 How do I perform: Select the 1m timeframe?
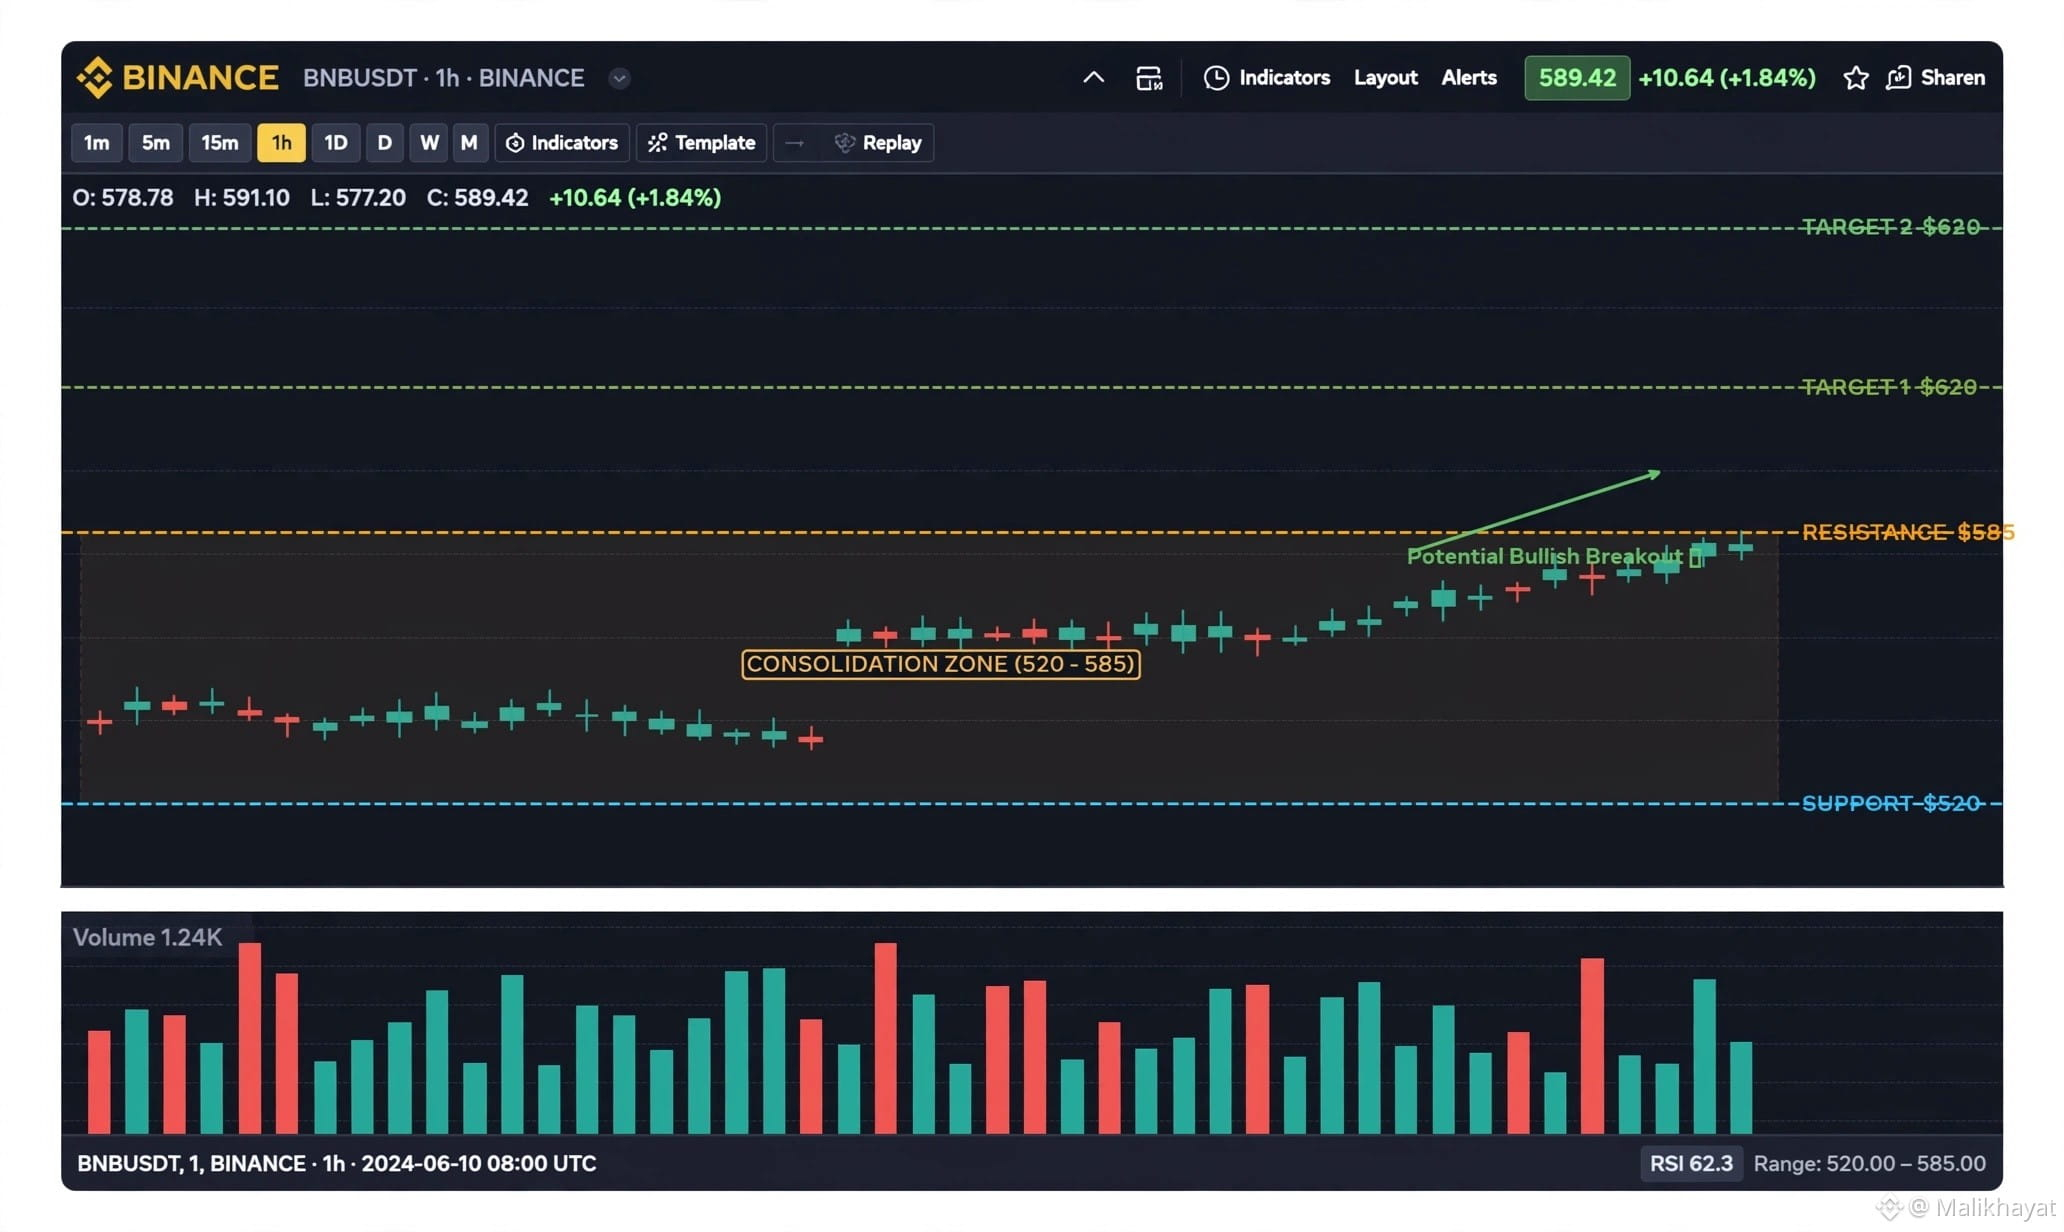[97, 143]
